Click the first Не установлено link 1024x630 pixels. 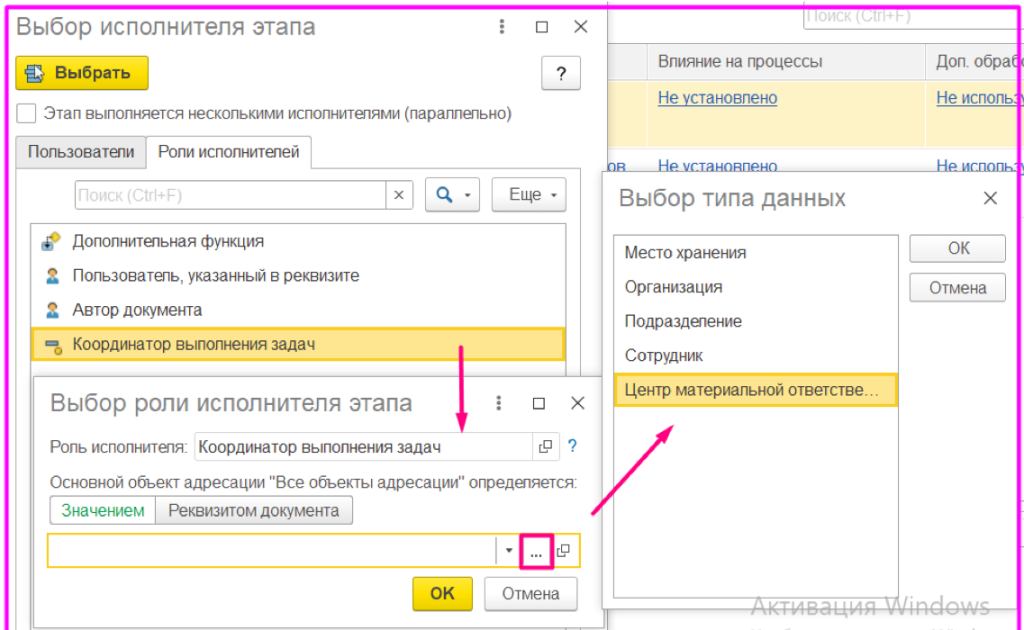(717, 98)
